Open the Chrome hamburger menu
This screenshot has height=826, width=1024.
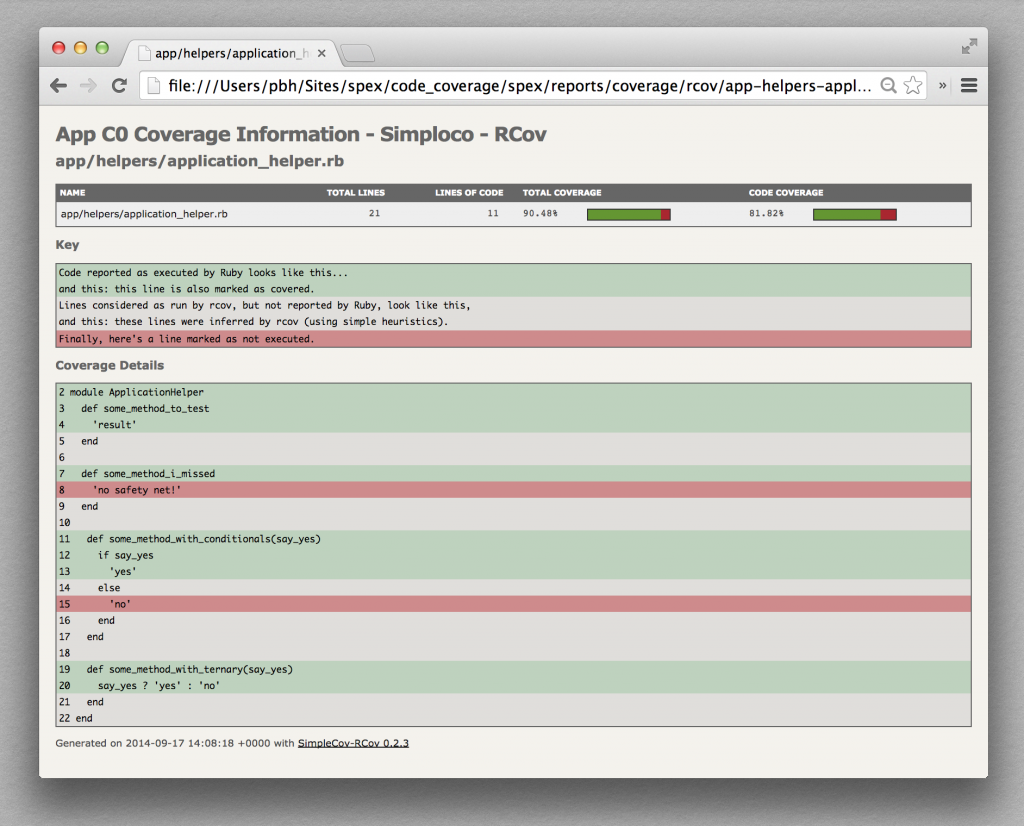tap(969, 86)
